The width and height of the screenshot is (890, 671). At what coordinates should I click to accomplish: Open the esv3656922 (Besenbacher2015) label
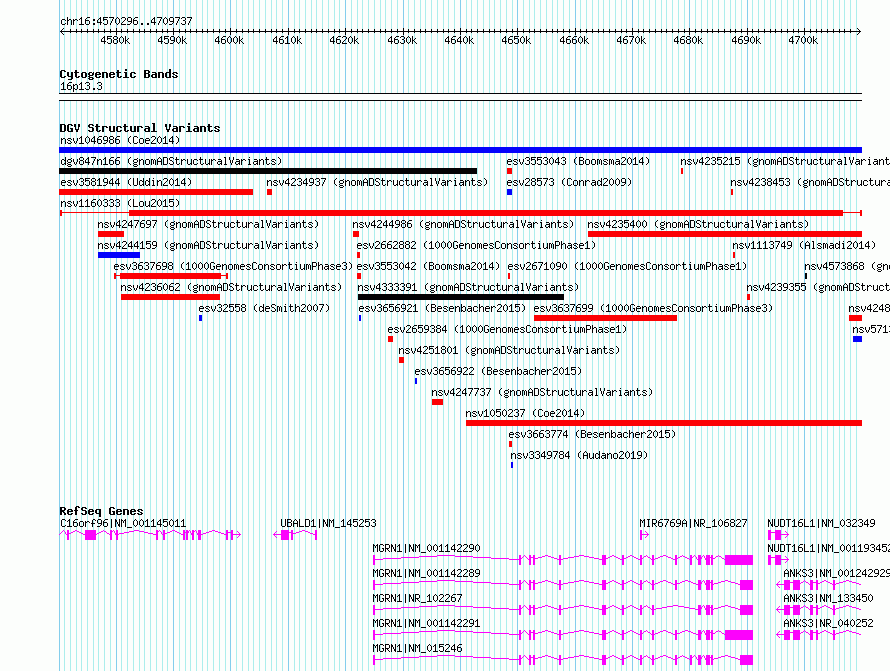pos(498,371)
